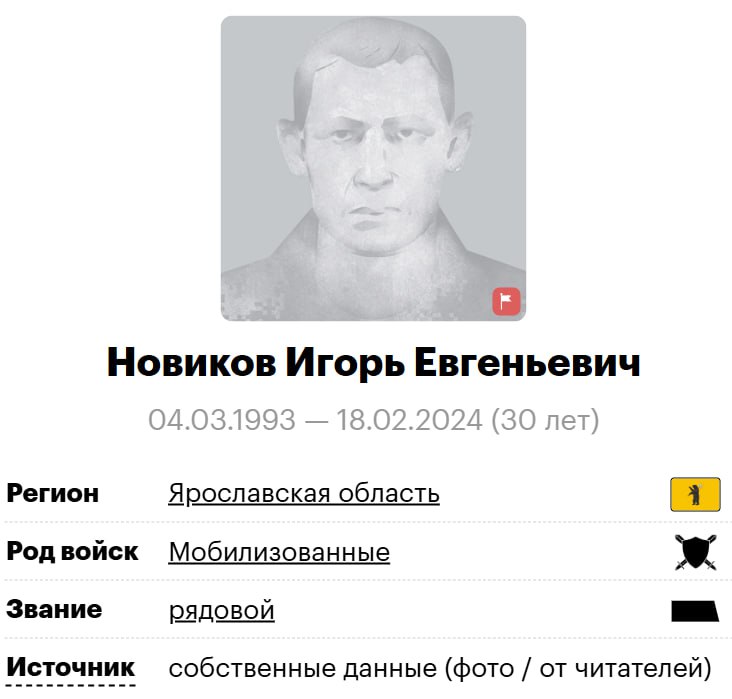Open the Ярославская область link

pyautogui.click(x=304, y=494)
